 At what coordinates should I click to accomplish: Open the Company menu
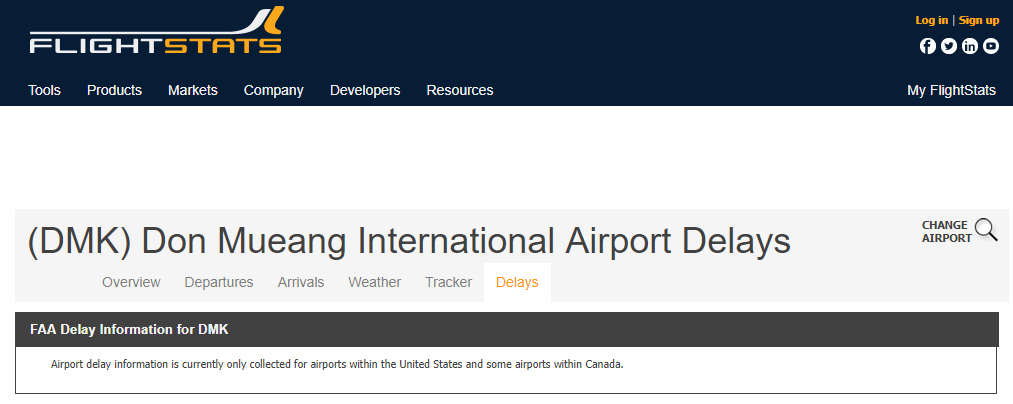pos(273,90)
